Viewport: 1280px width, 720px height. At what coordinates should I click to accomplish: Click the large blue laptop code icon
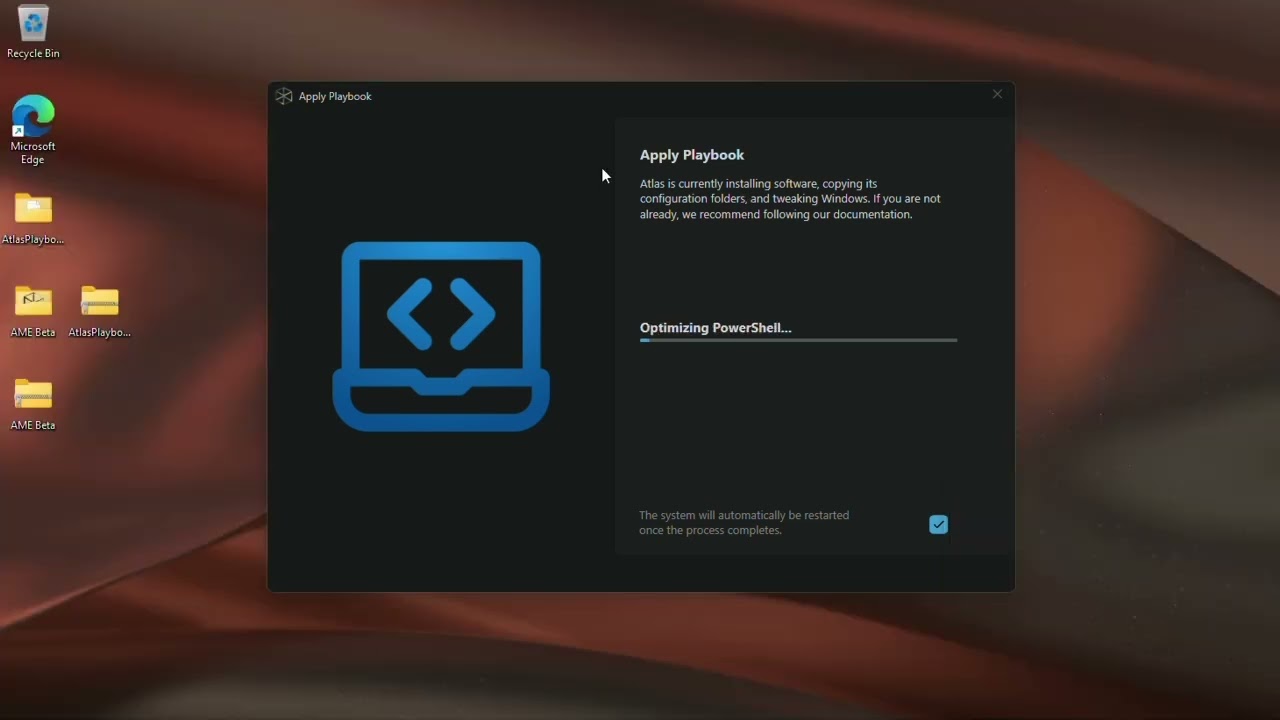[441, 336]
